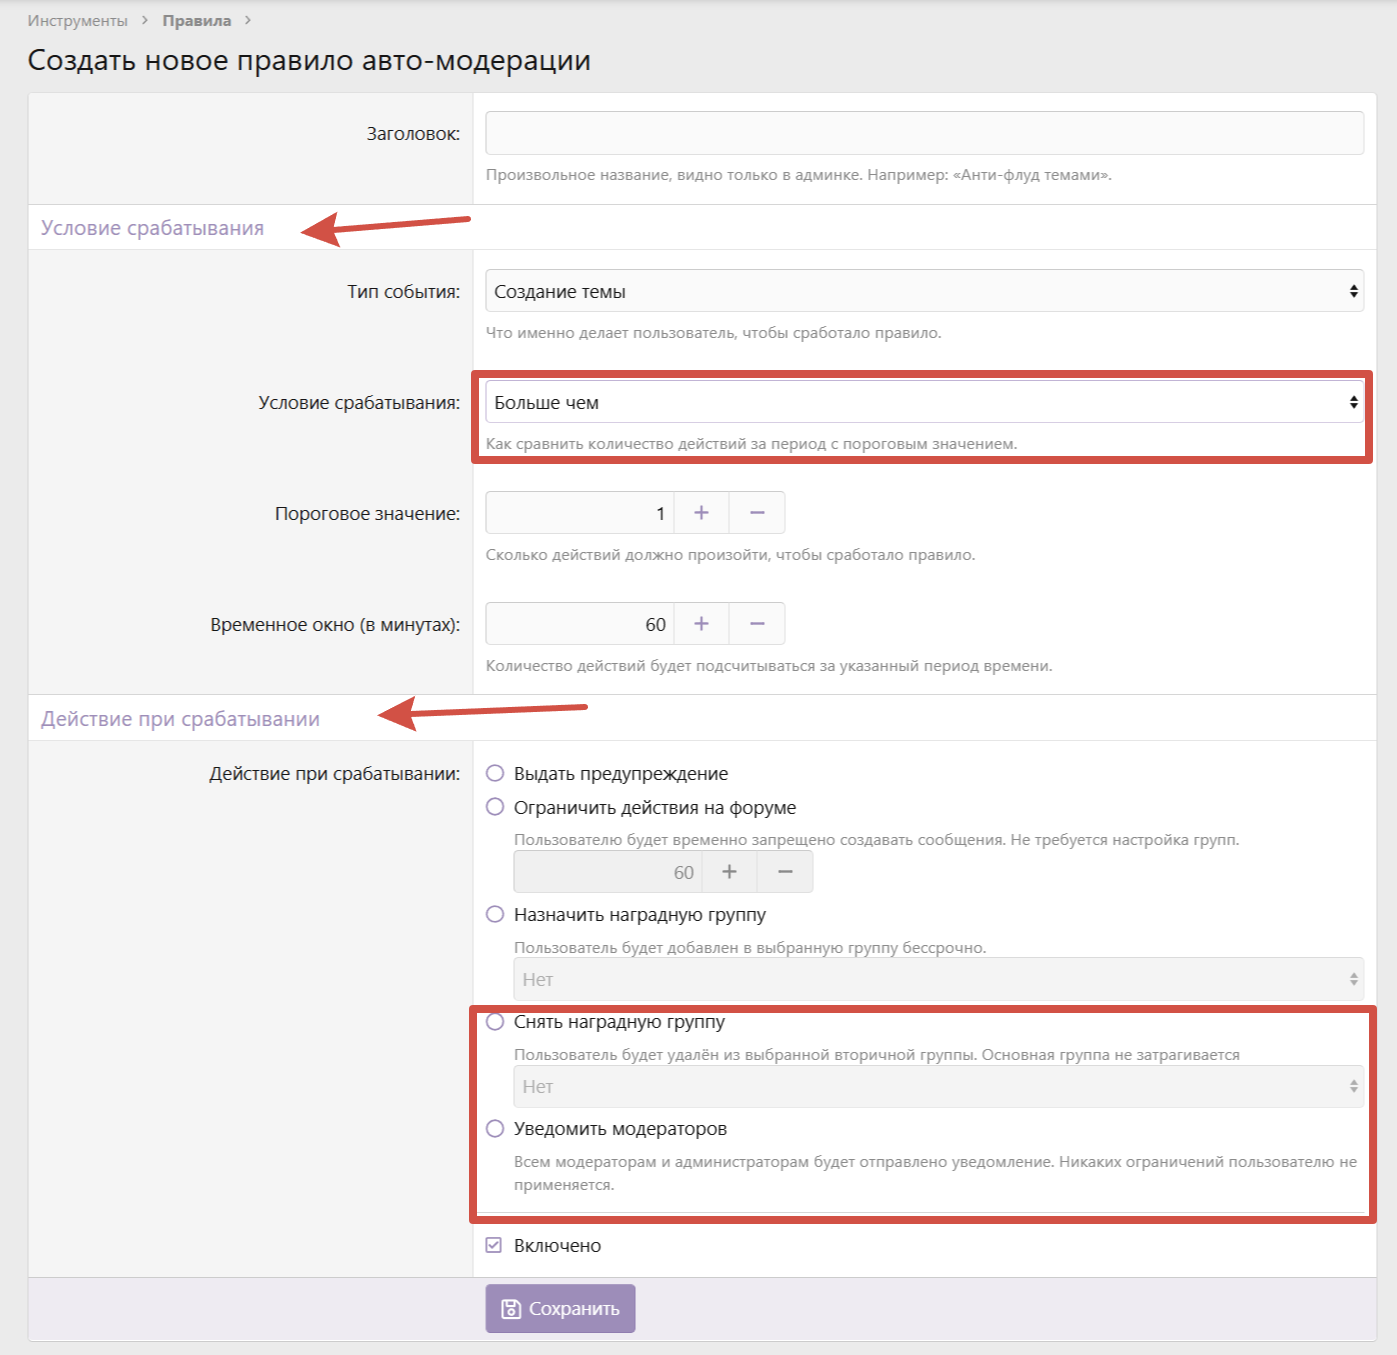Select 'Уведомить модераторов' radio option
The height and width of the screenshot is (1355, 1397).
[495, 1129]
